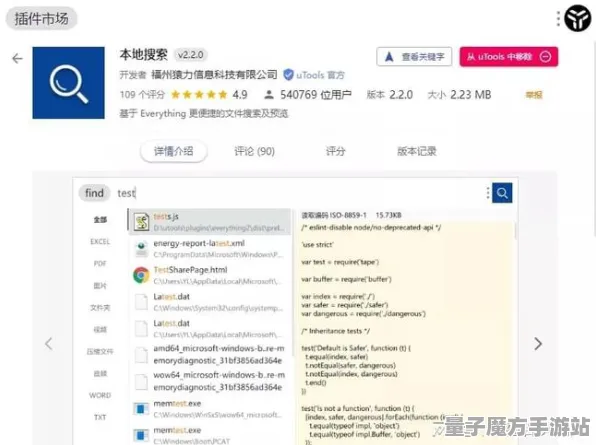Click the uTools logo avatar

(577, 18)
